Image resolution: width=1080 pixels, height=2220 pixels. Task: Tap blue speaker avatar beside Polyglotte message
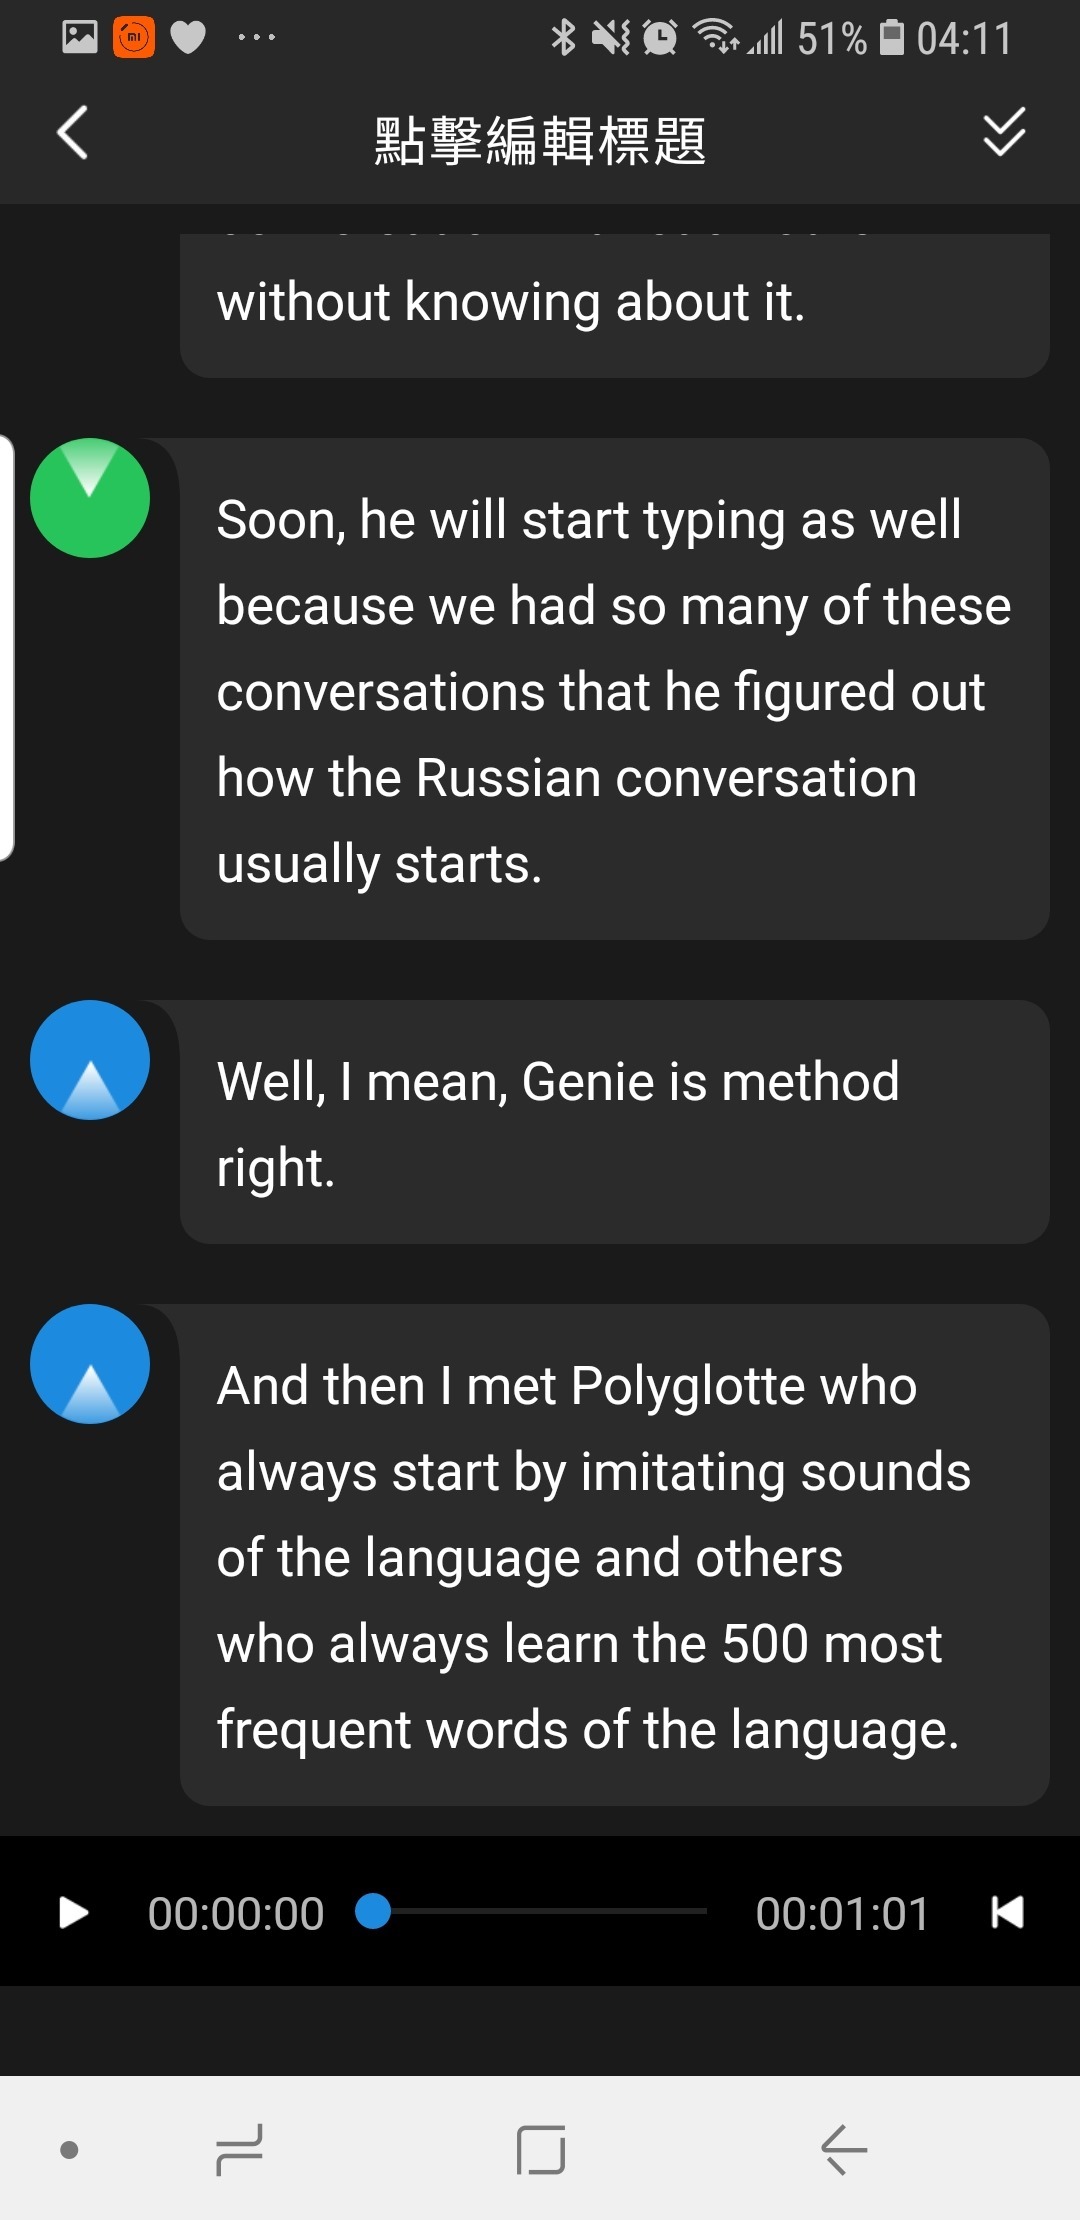(x=90, y=1364)
